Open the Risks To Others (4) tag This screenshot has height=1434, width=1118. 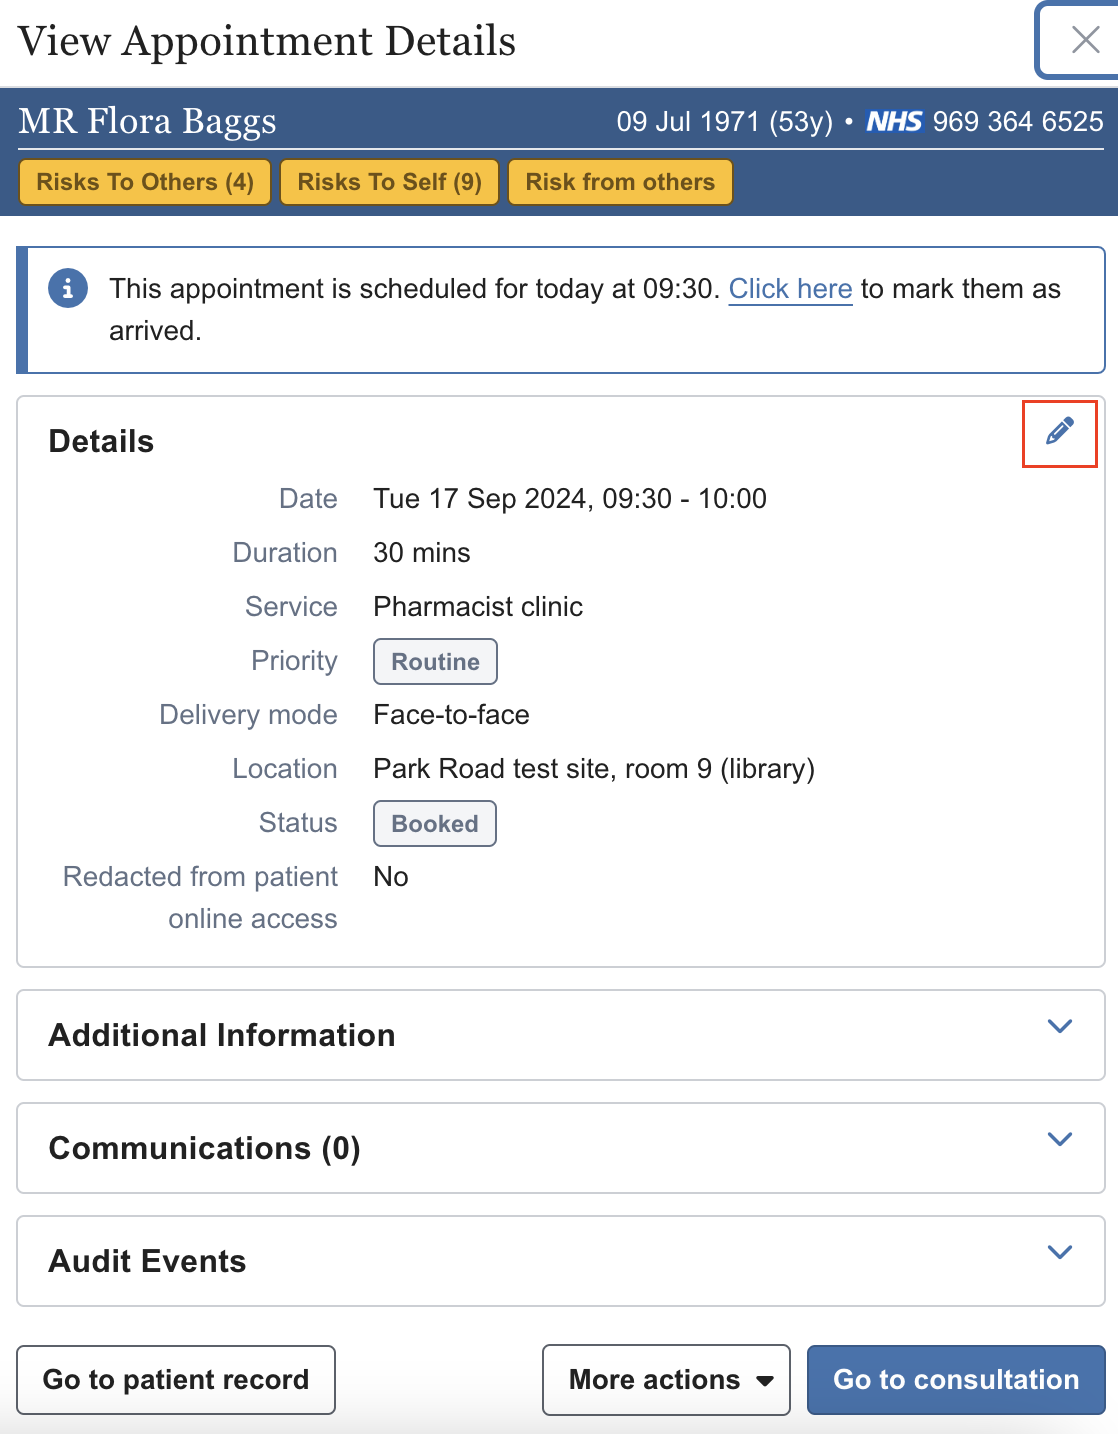pyautogui.click(x=145, y=182)
